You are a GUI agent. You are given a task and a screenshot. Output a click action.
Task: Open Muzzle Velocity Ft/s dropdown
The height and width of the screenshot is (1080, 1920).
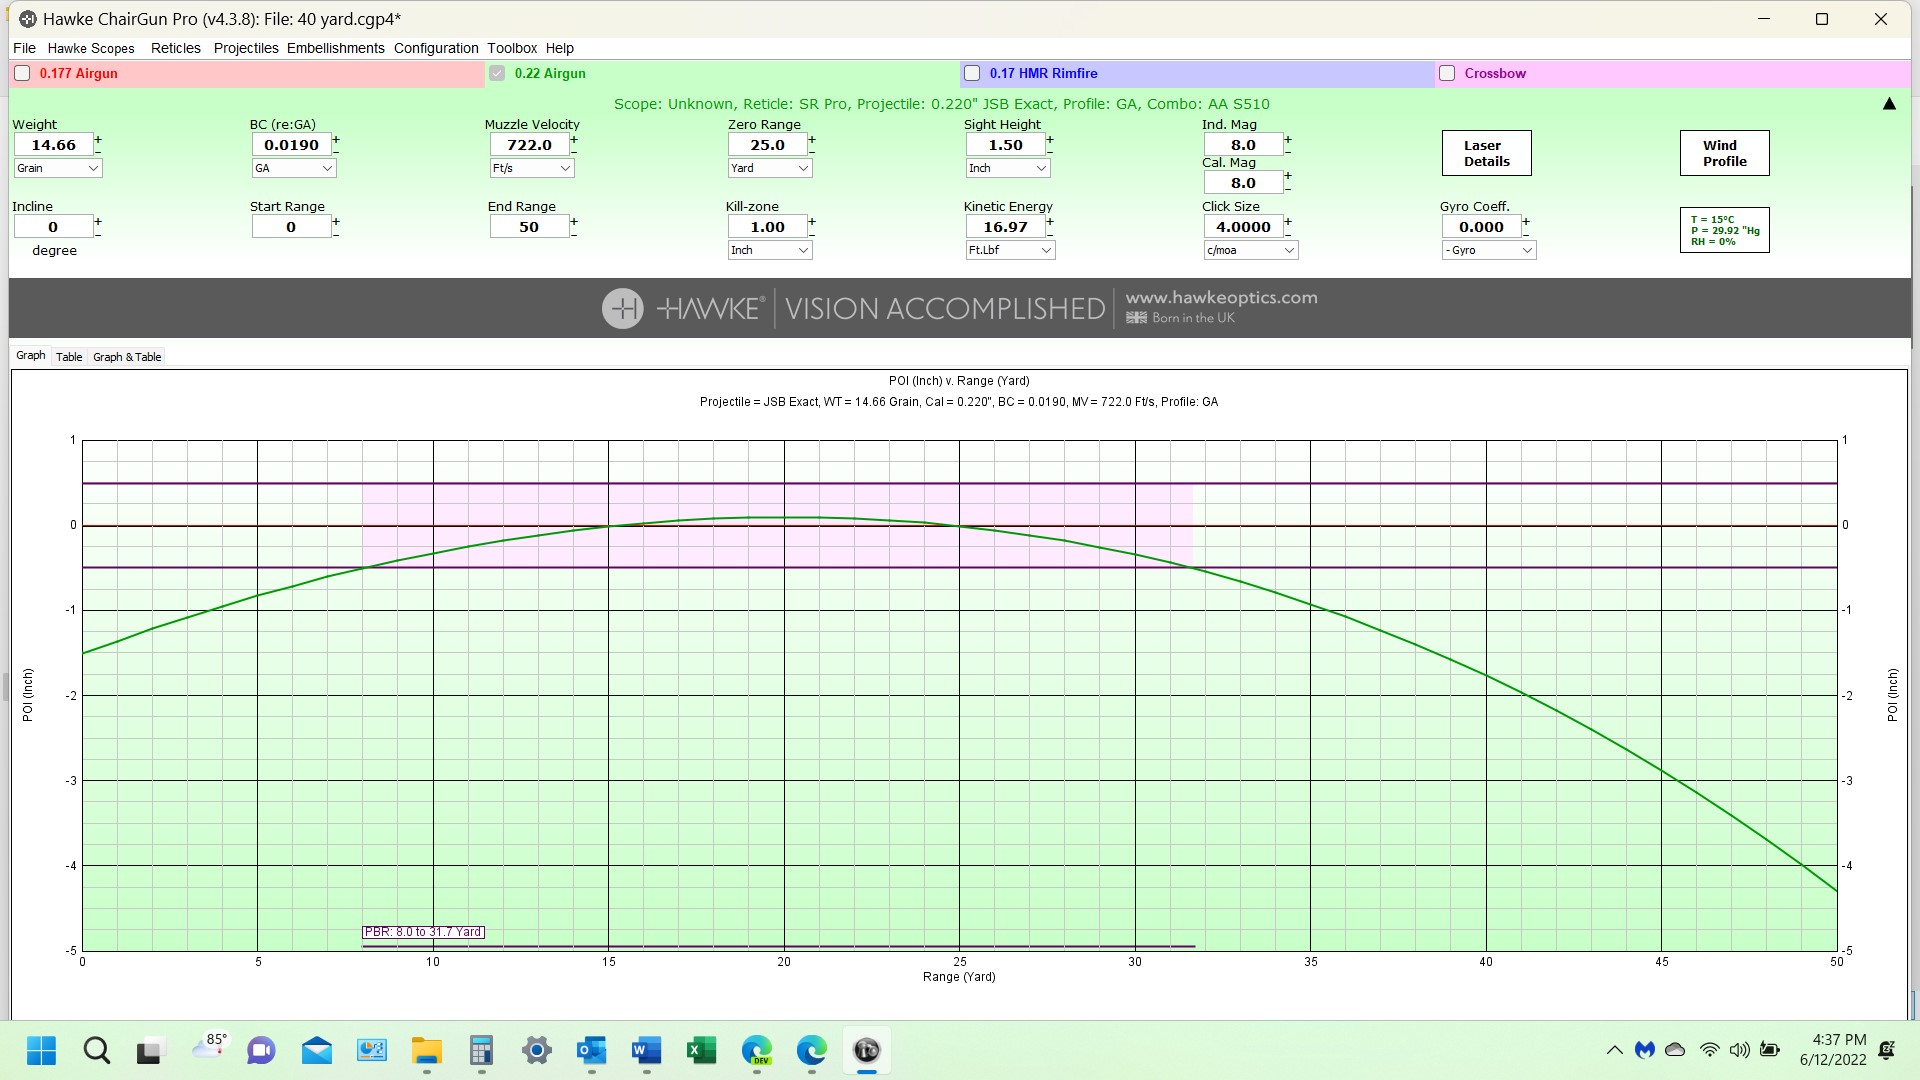[x=532, y=168]
